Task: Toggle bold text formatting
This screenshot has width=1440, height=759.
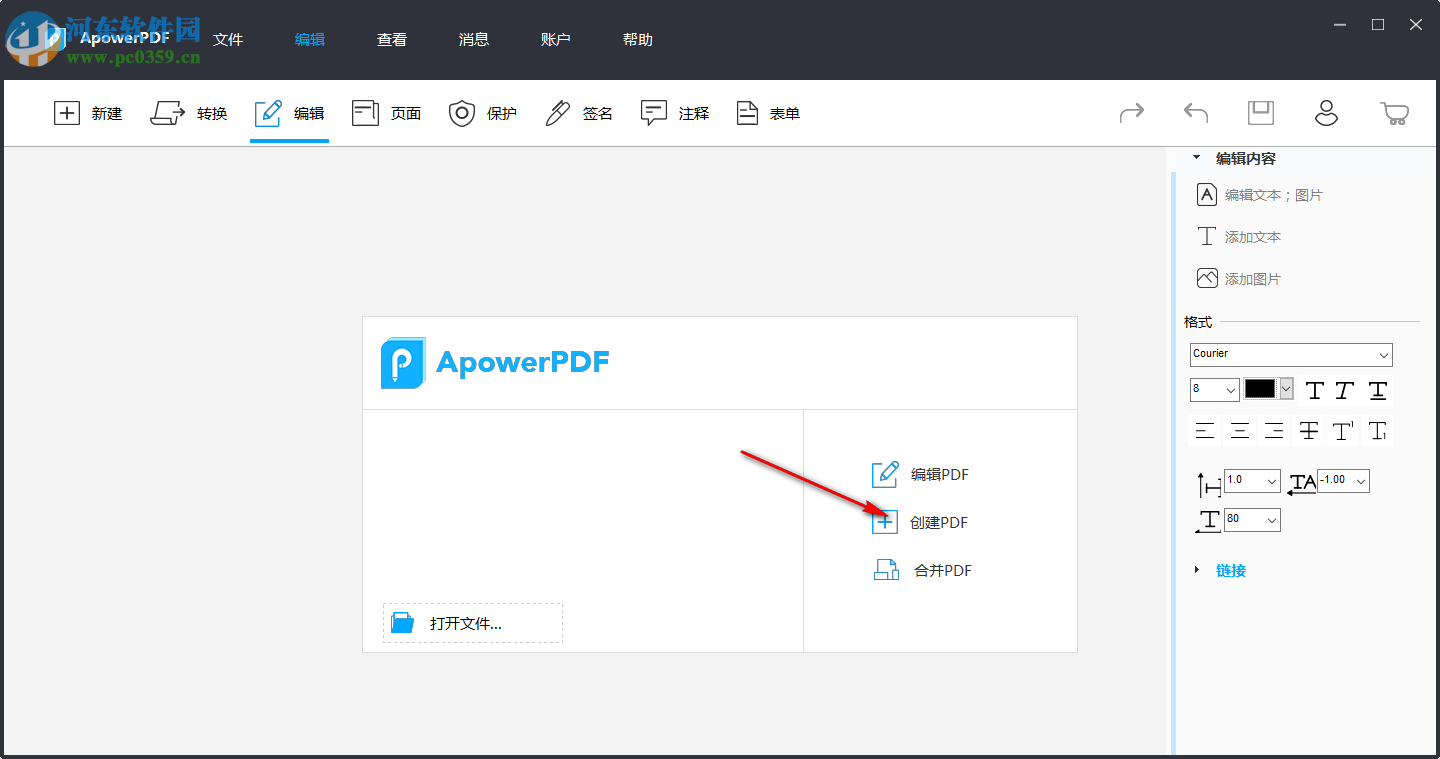Action: point(1314,390)
